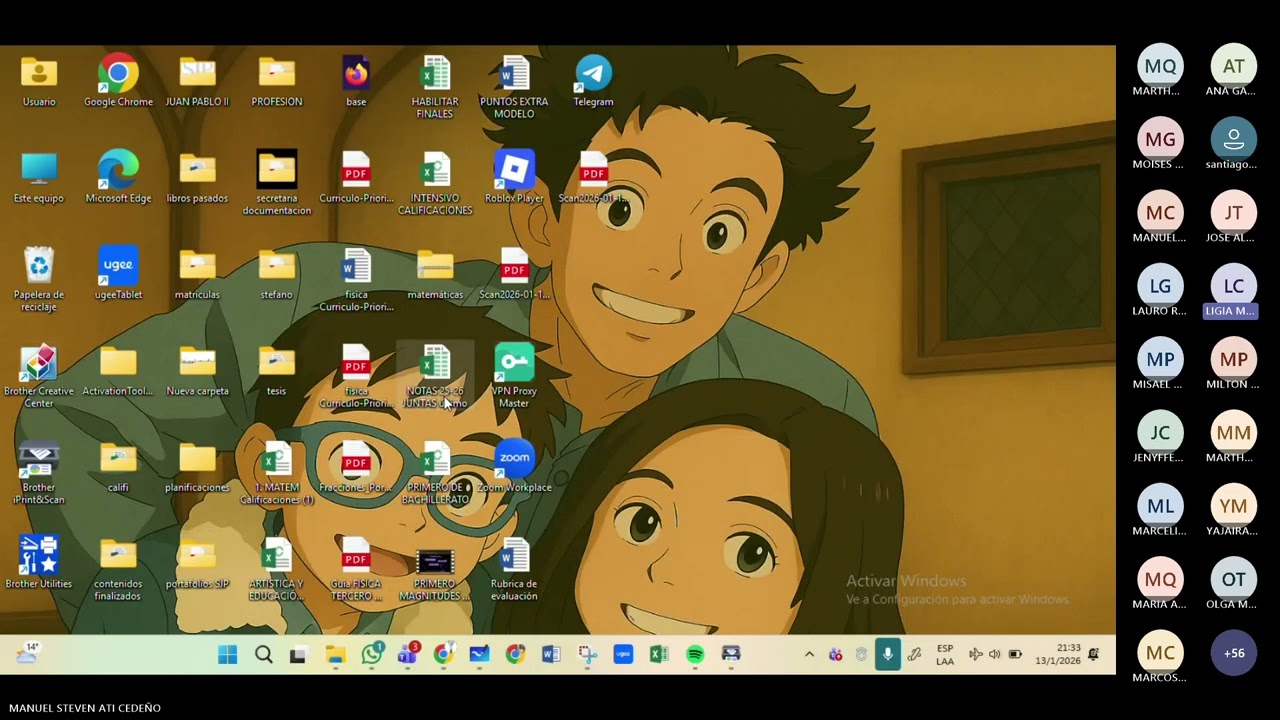
Task: Open Zoom Workplace desktop shortcut
Action: pos(514,467)
